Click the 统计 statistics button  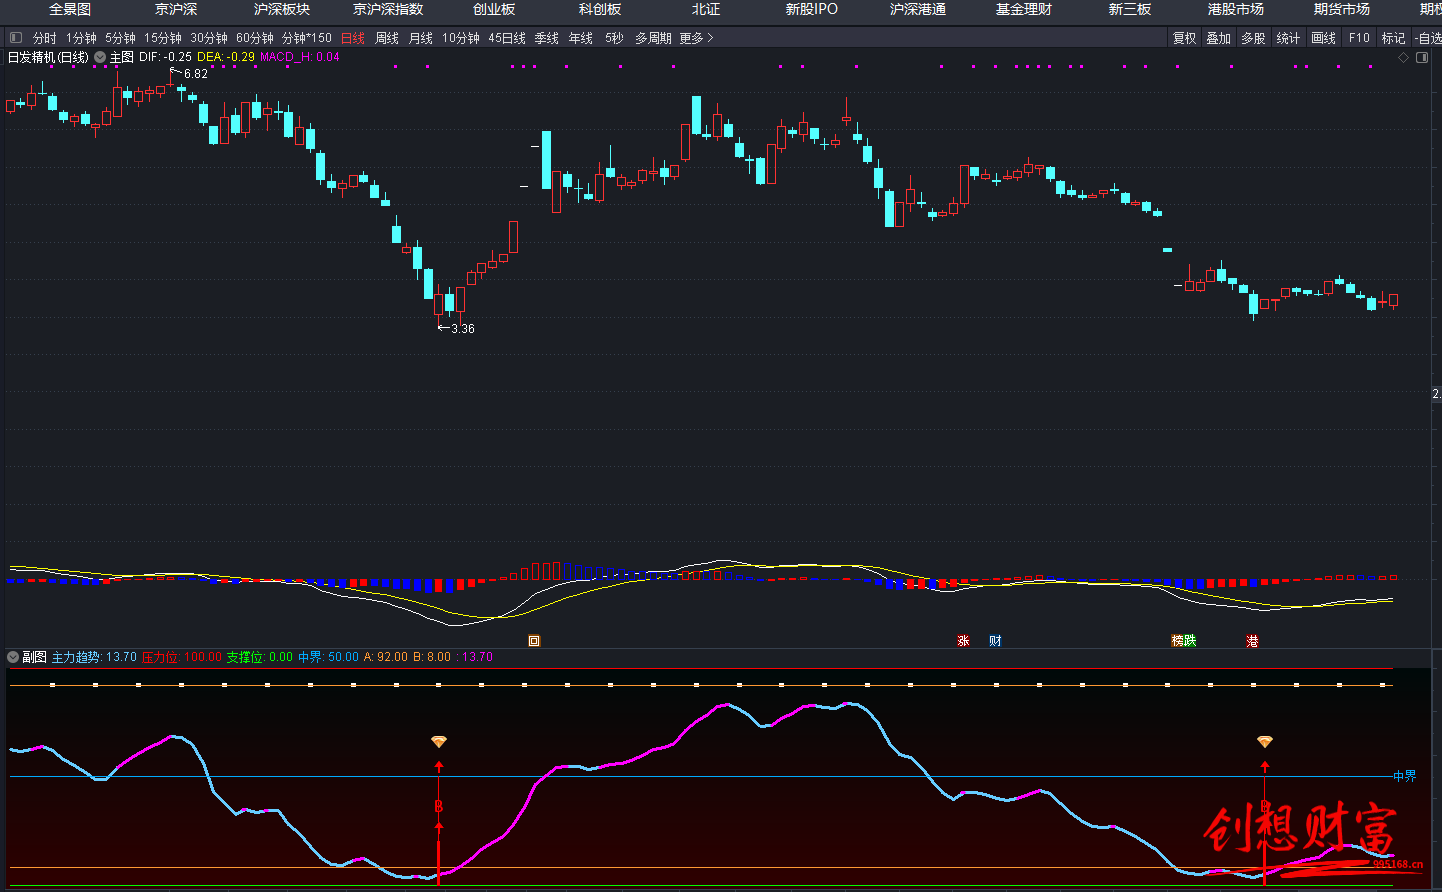tap(1289, 38)
